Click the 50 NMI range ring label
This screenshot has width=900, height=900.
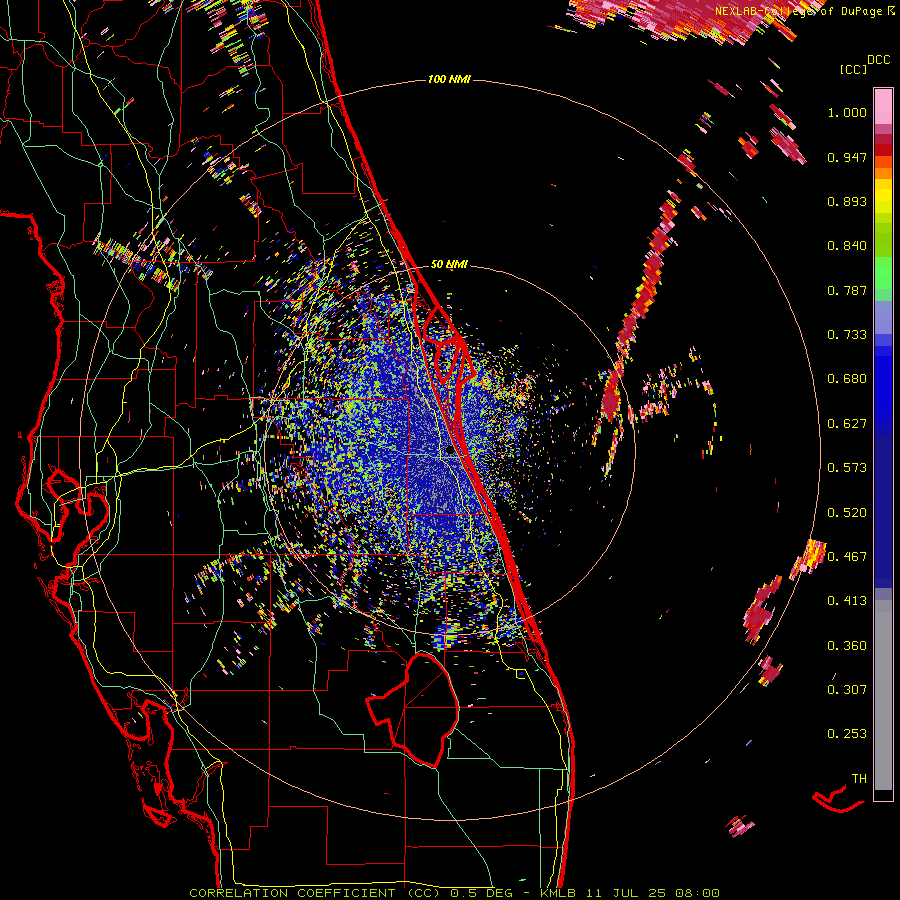(x=449, y=264)
